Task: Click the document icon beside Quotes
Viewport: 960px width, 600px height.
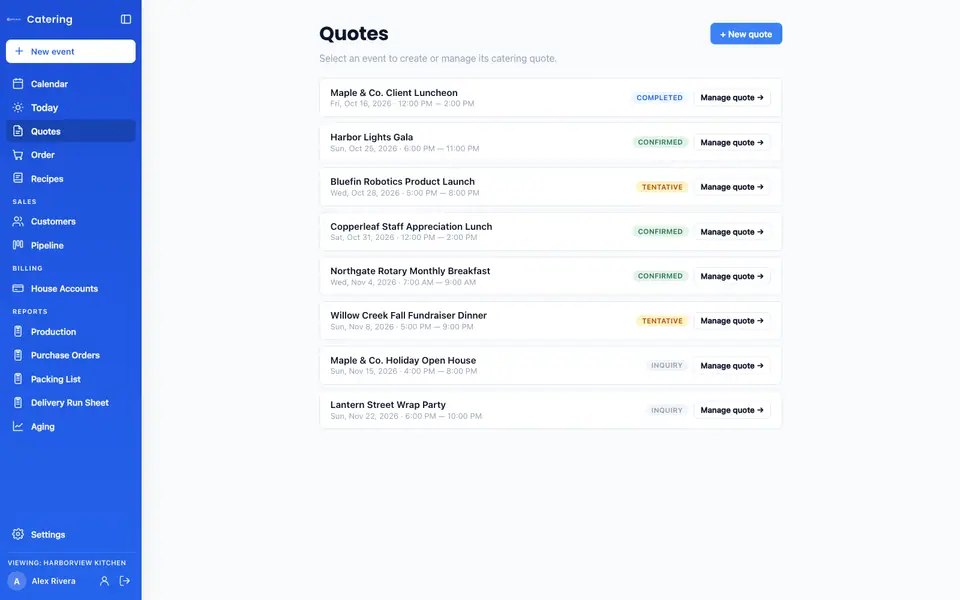Action: click(x=18, y=131)
